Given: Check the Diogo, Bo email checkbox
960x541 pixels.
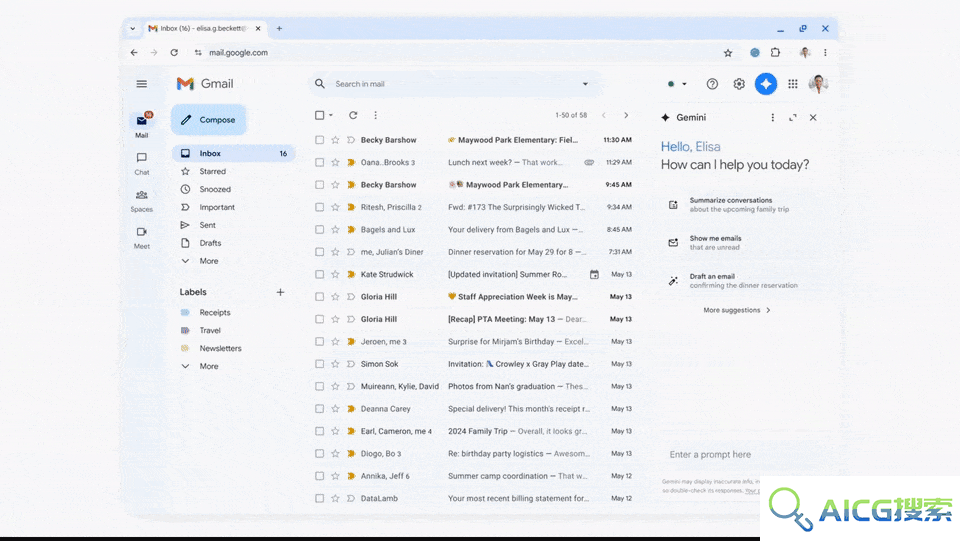Looking at the screenshot, I should tap(320, 453).
